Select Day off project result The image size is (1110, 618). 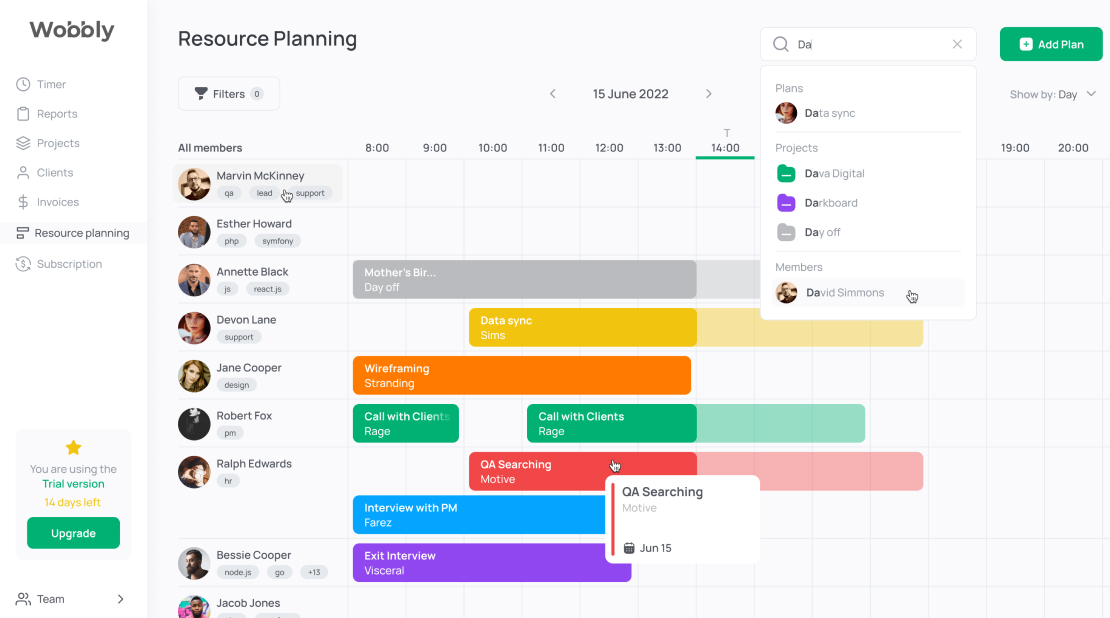pos(868,232)
